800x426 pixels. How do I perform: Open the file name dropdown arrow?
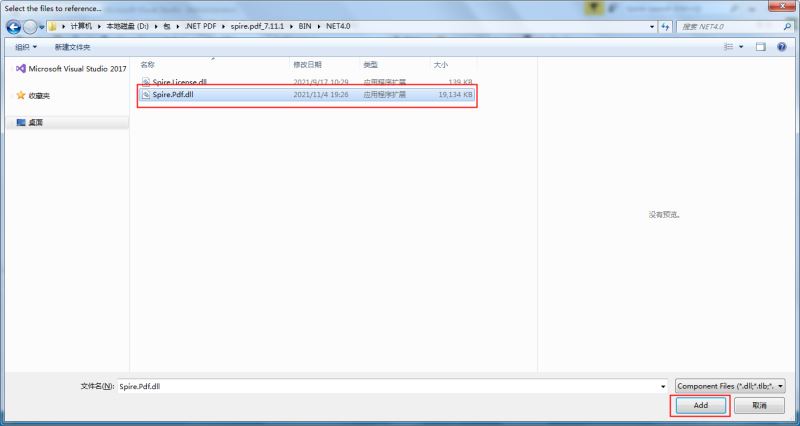pos(663,386)
